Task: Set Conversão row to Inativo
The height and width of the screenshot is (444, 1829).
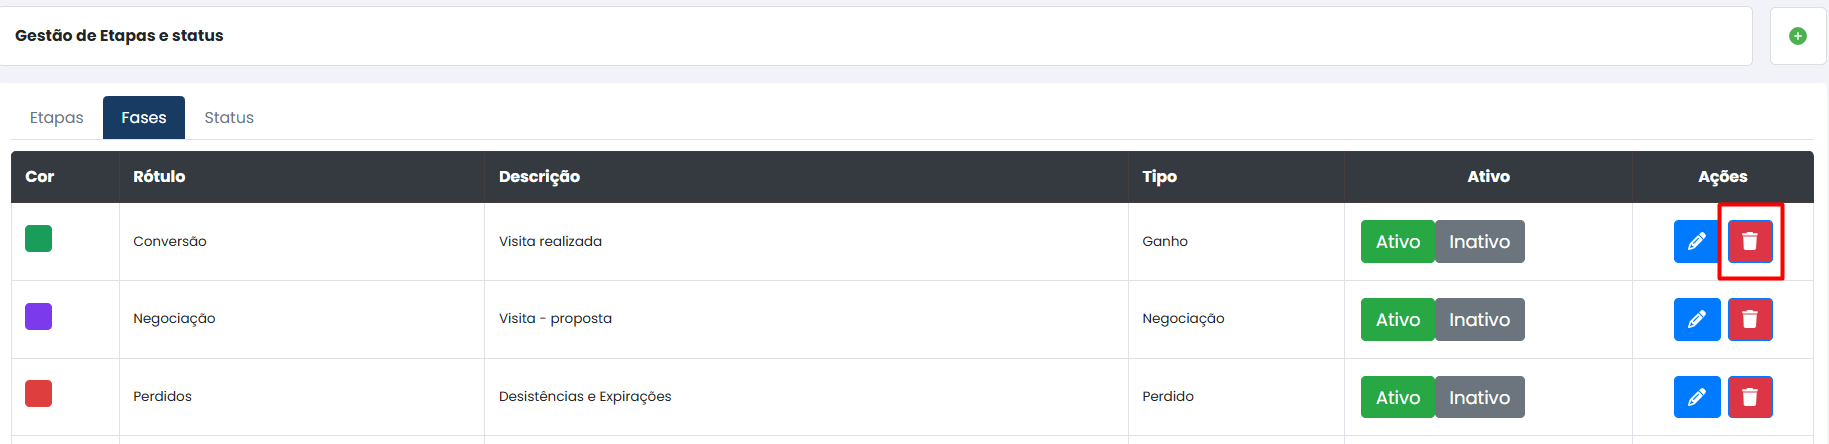Action: (1479, 241)
